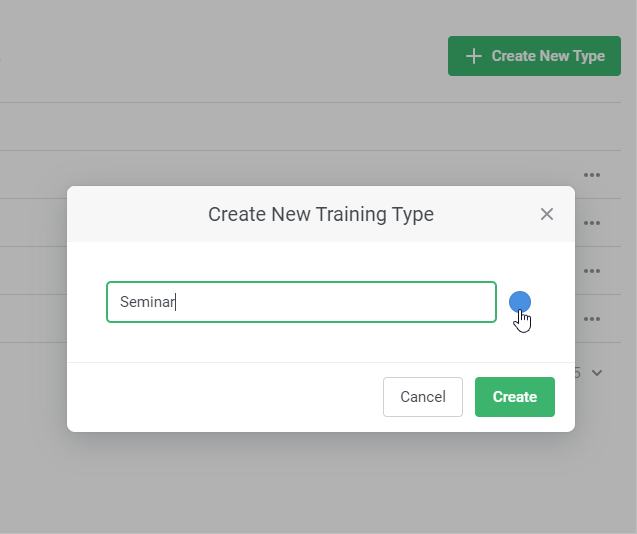637x534 pixels.
Task: Open the blue color picker swatch
Action: coord(520,302)
